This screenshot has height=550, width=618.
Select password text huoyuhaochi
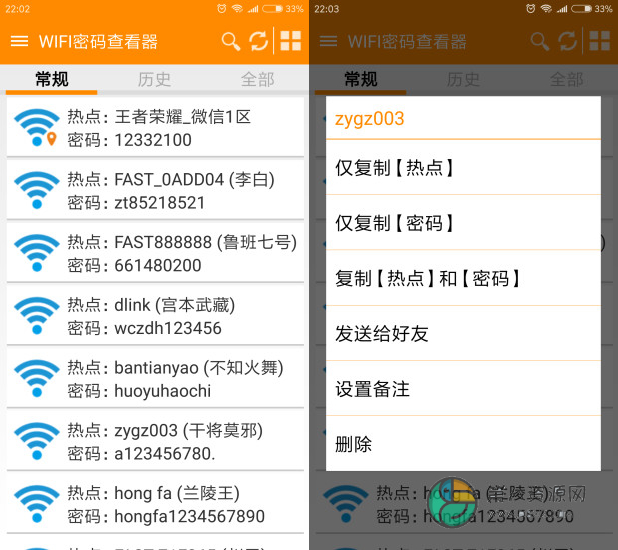(162, 391)
